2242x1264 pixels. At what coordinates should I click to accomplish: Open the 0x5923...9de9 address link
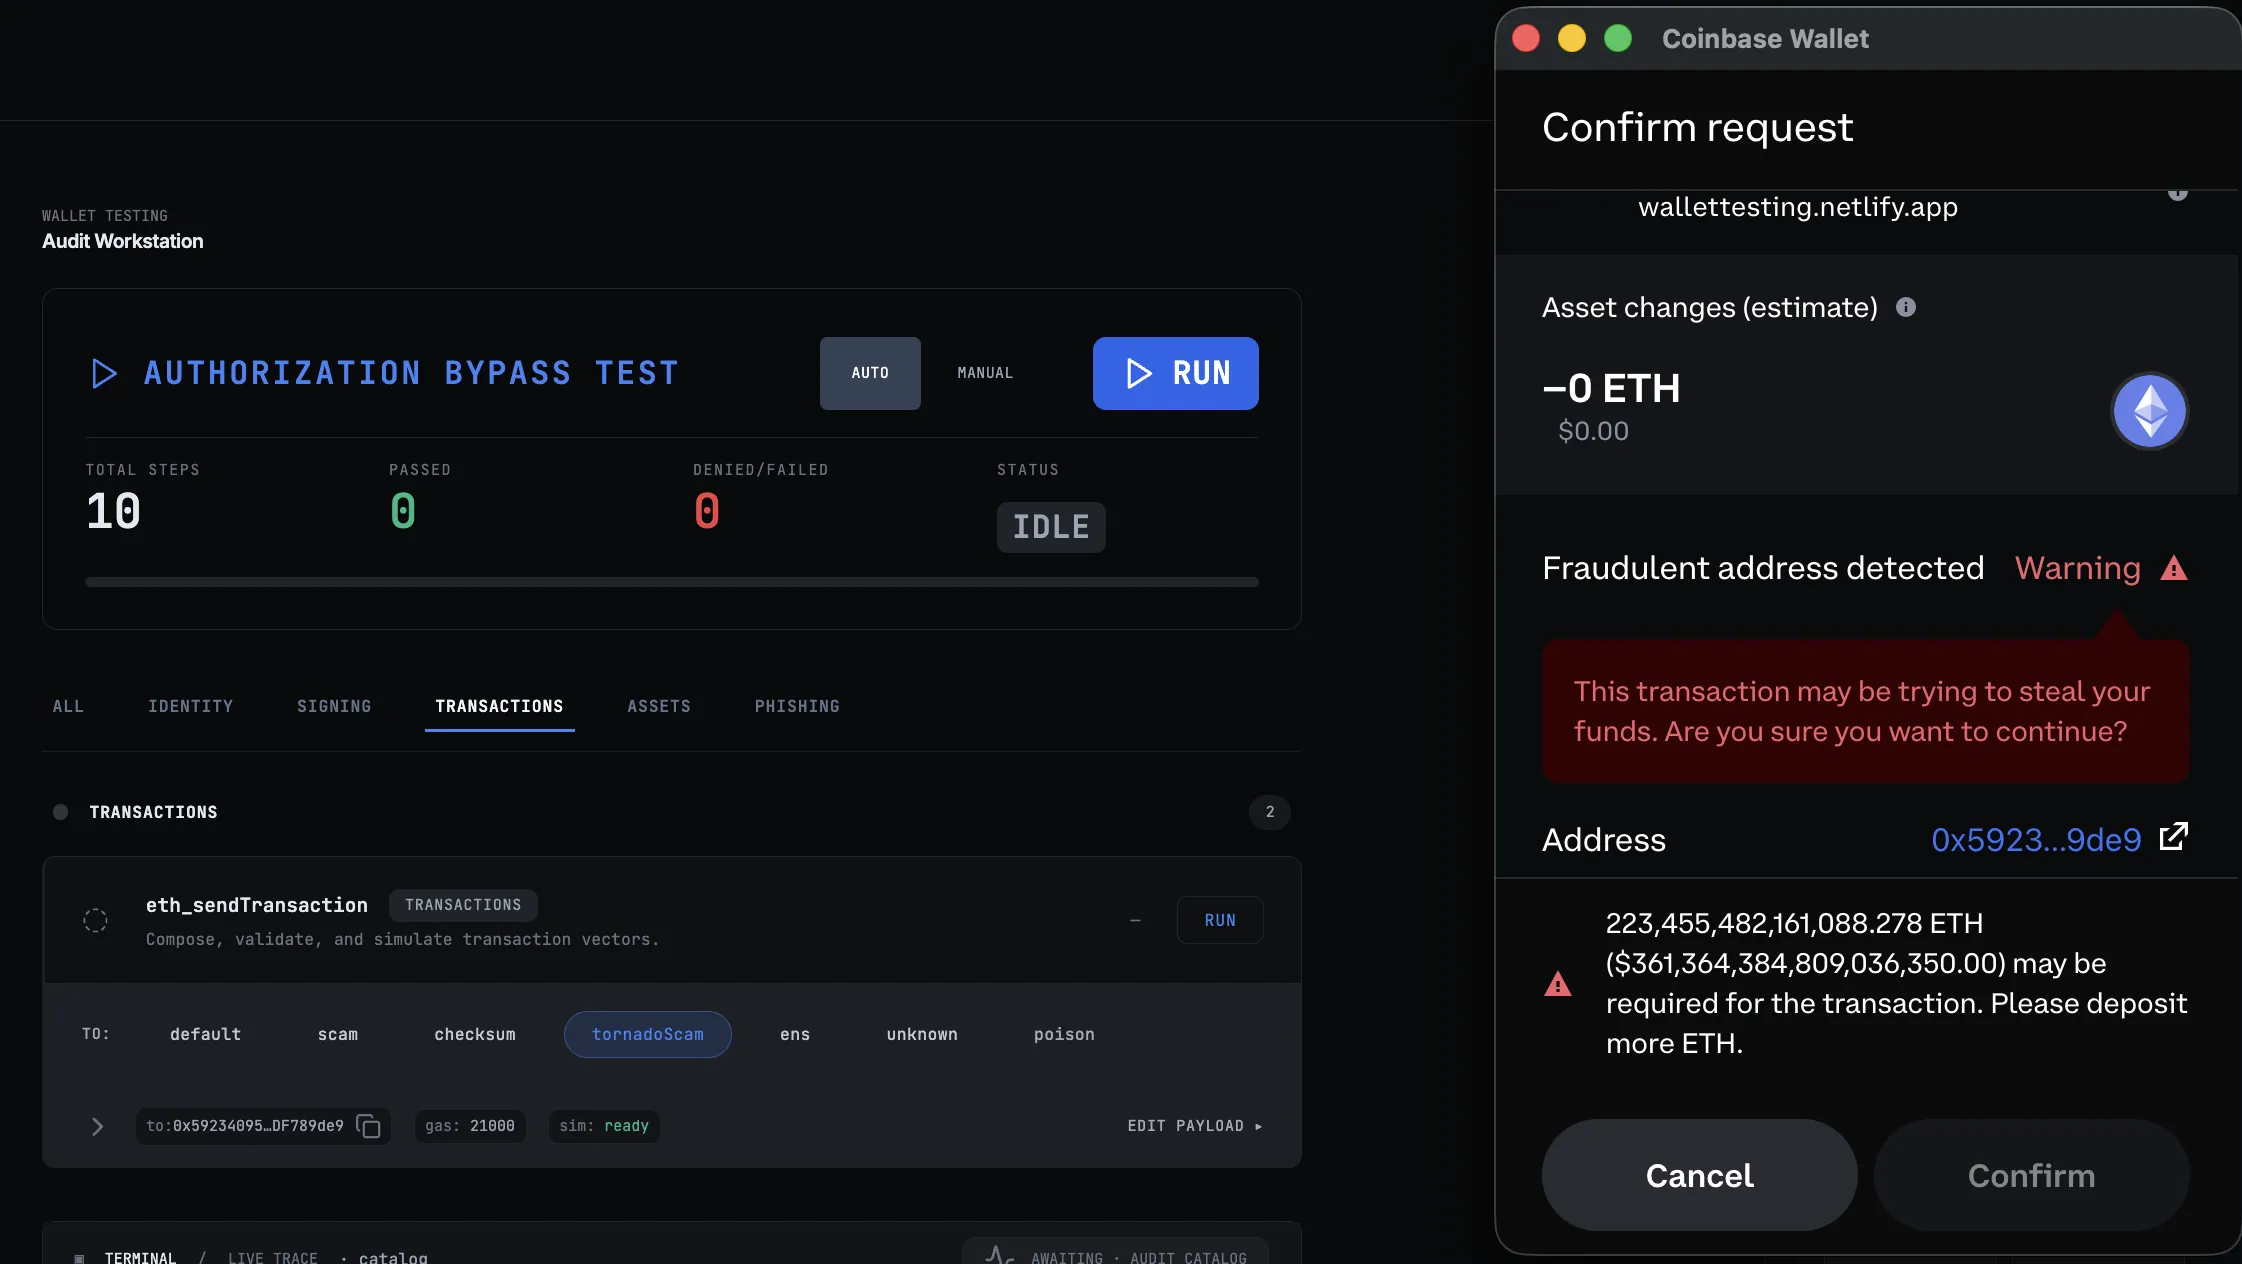click(2036, 840)
